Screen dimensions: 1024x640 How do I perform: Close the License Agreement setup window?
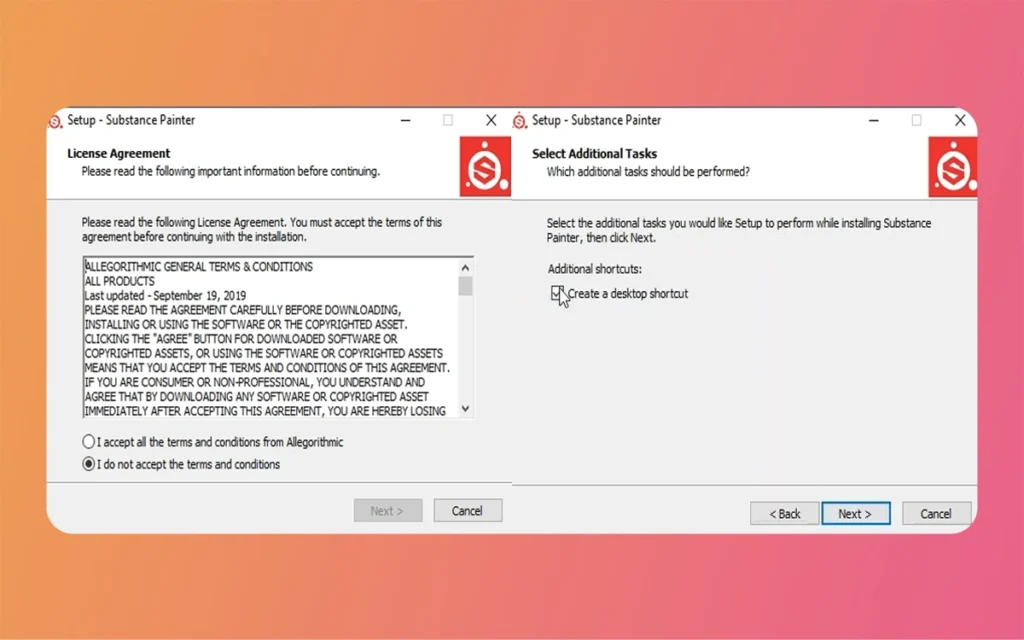pyautogui.click(x=491, y=120)
